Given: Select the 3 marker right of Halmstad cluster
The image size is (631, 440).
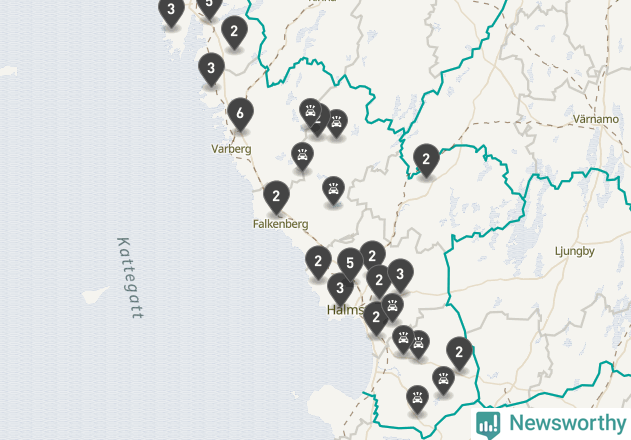Looking at the screenshot, I should click(x=400, y=275).
